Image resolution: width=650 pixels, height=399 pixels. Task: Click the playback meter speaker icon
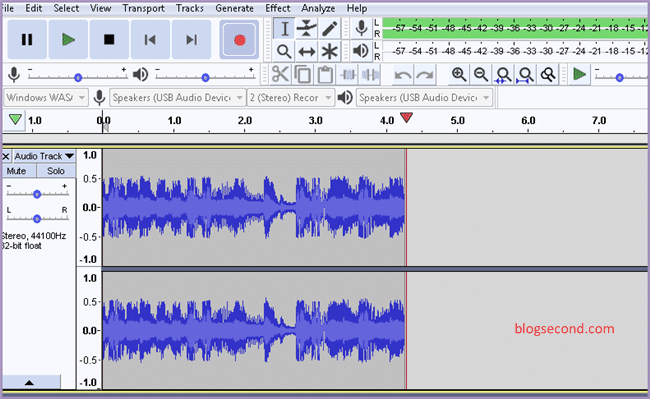pyautogui.click(x=361, y=51)
